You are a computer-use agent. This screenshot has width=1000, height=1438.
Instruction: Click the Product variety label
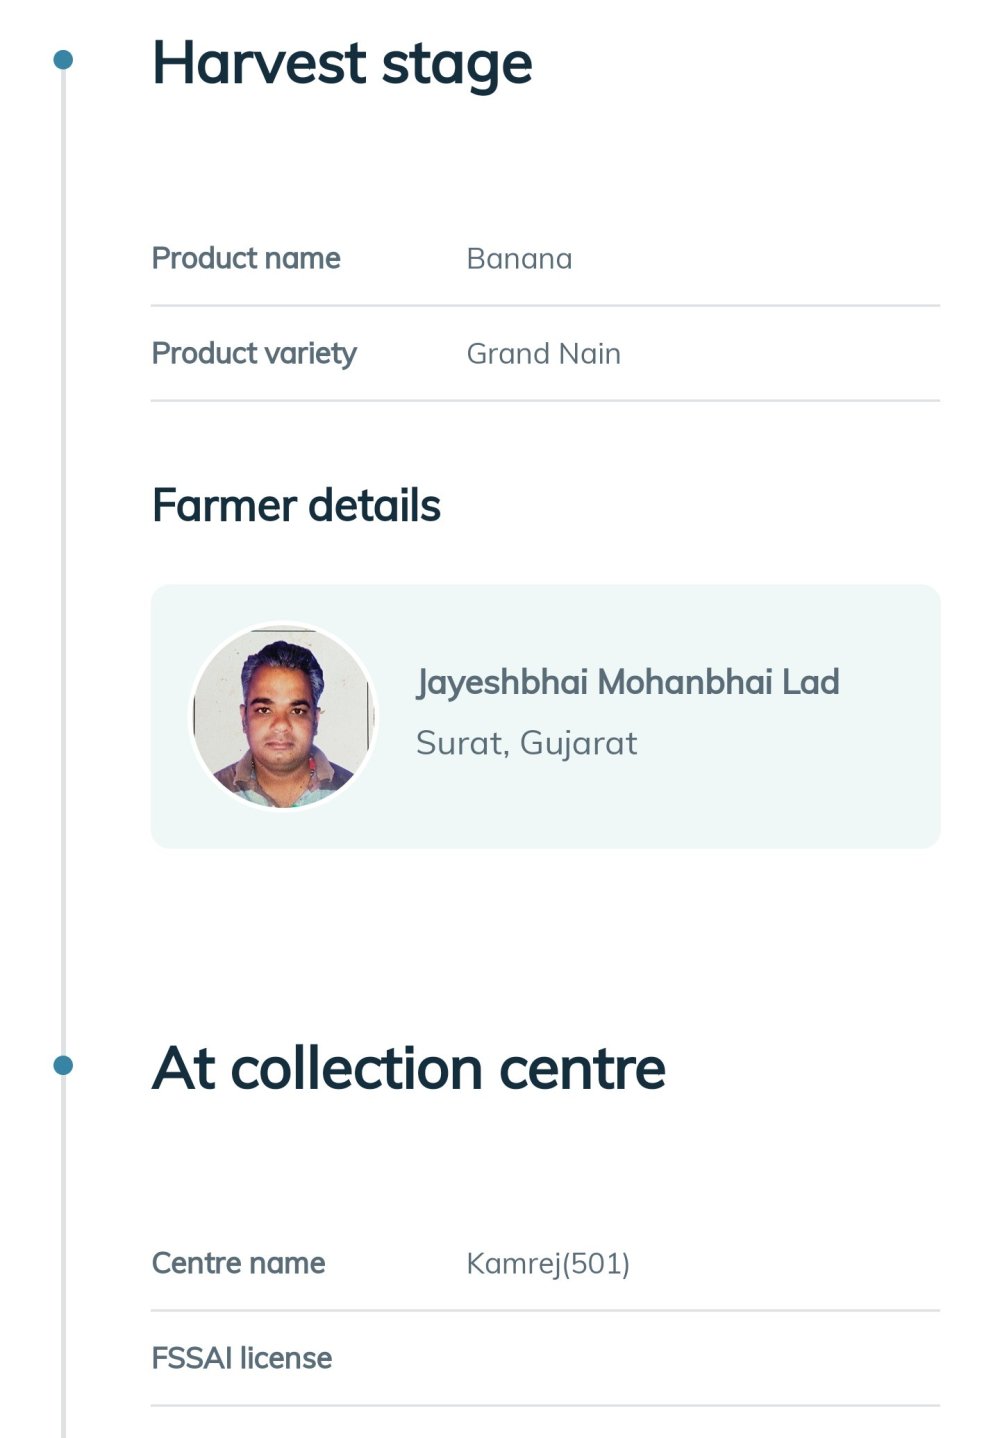tap(254, 353)
